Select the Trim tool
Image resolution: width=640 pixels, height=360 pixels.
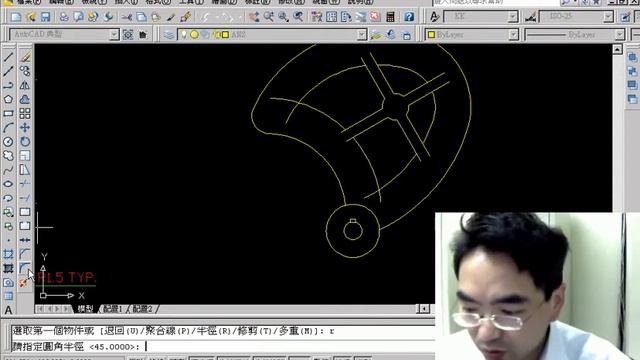25,184
